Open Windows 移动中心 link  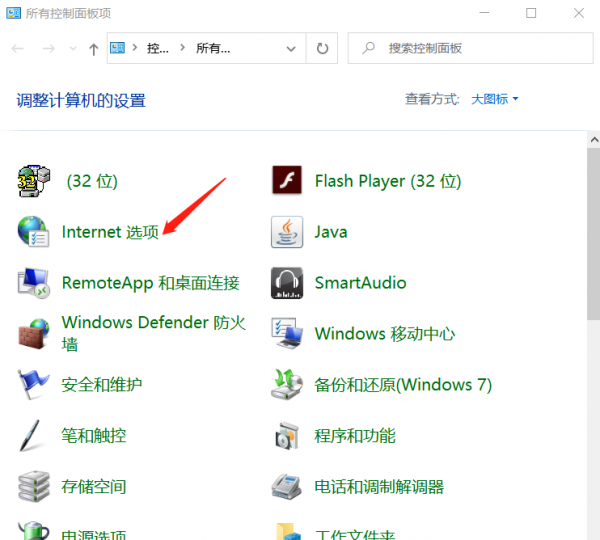[385, 334]
